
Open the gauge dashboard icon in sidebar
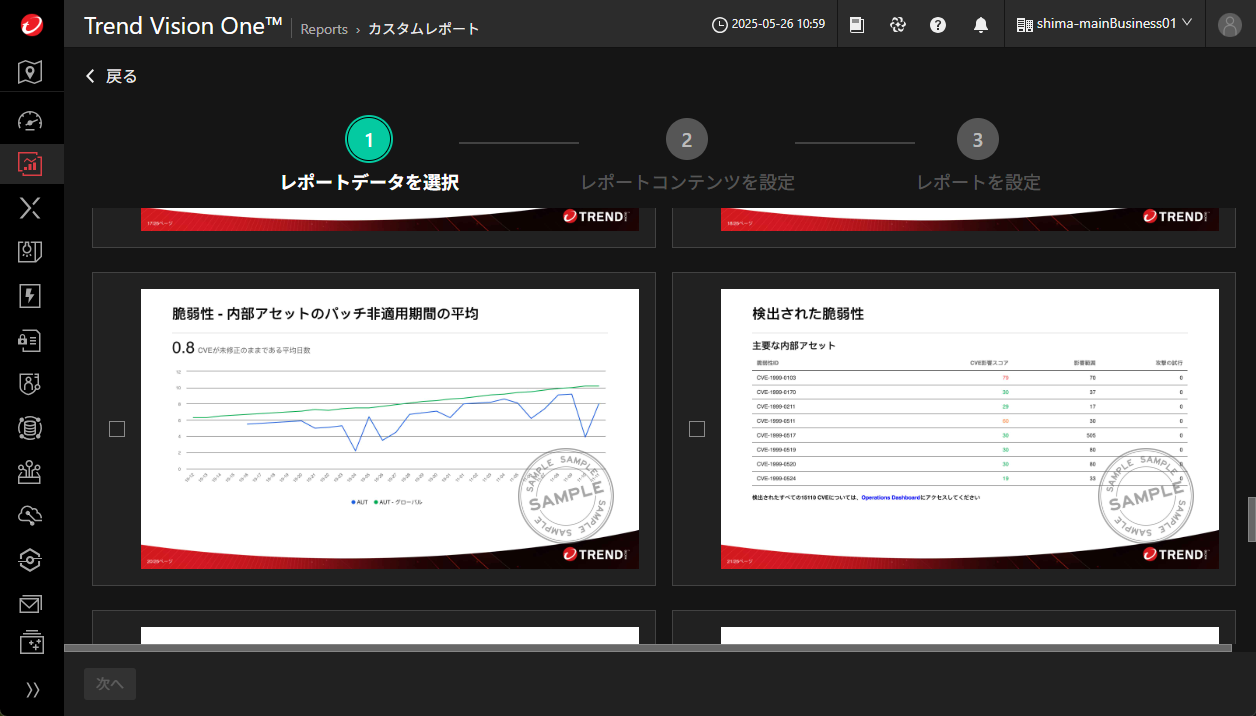tap(31, 121)
